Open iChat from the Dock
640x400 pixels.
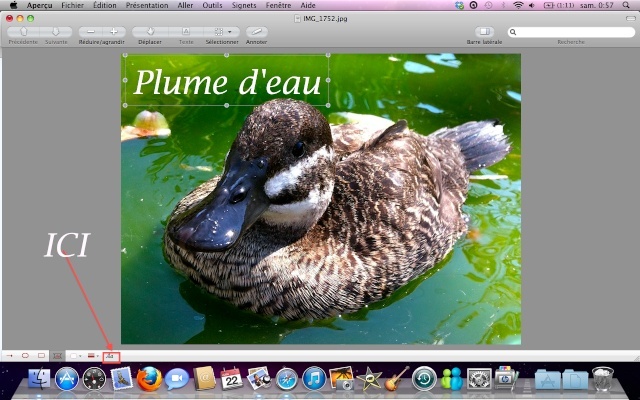177,379
